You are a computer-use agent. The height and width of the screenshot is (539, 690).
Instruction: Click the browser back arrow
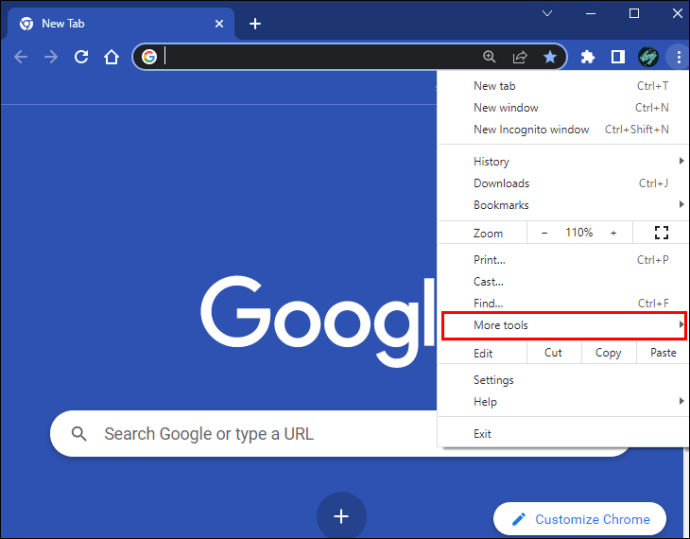click(21, 57)
